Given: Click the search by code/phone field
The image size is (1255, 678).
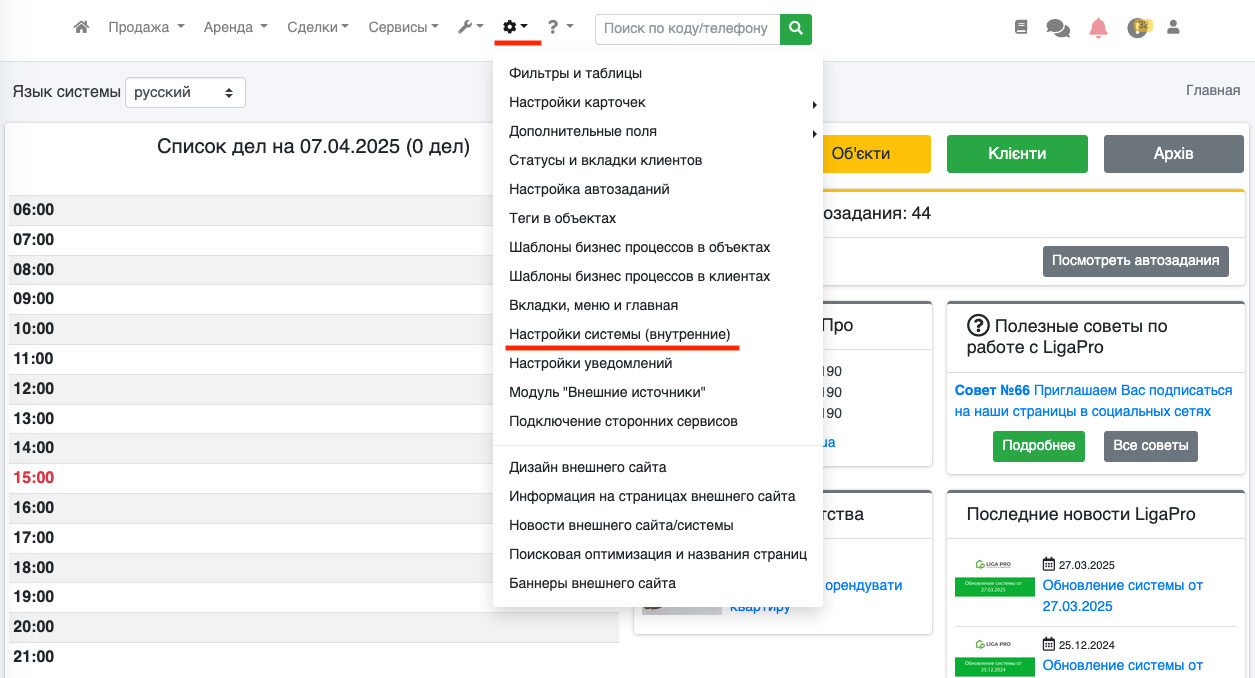Looking at the screenshot, I should pos(687,29).
